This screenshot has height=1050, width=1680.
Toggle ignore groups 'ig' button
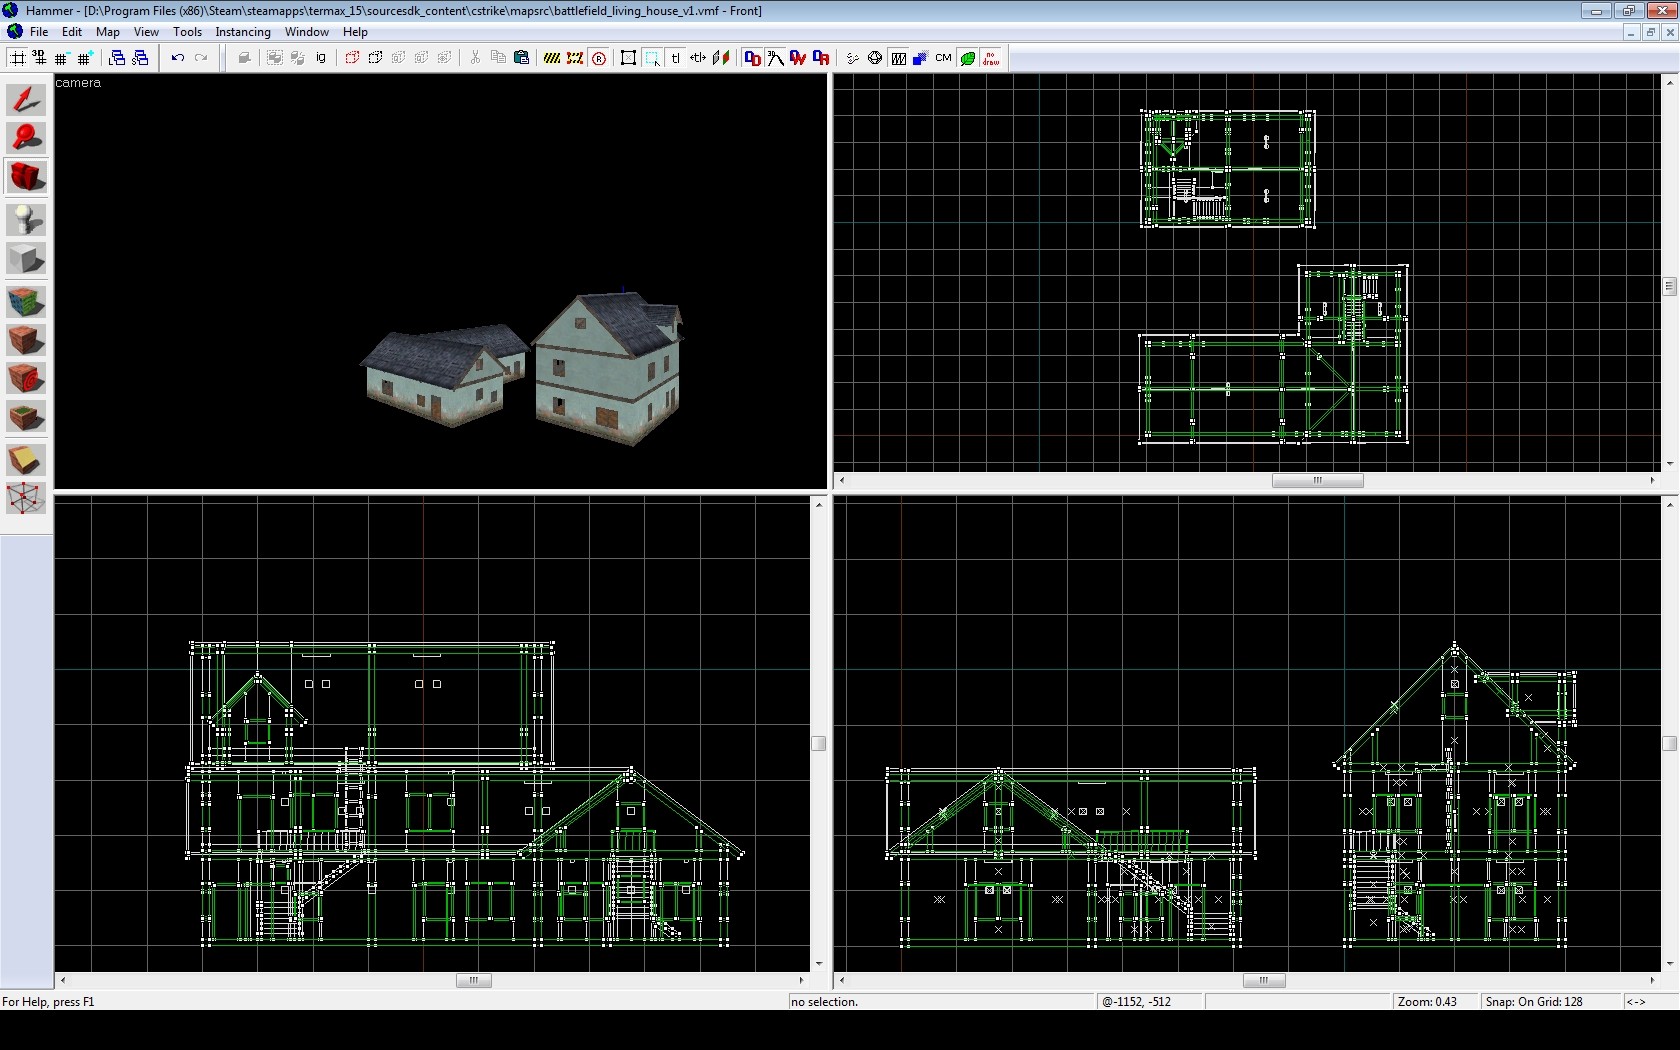321,58
